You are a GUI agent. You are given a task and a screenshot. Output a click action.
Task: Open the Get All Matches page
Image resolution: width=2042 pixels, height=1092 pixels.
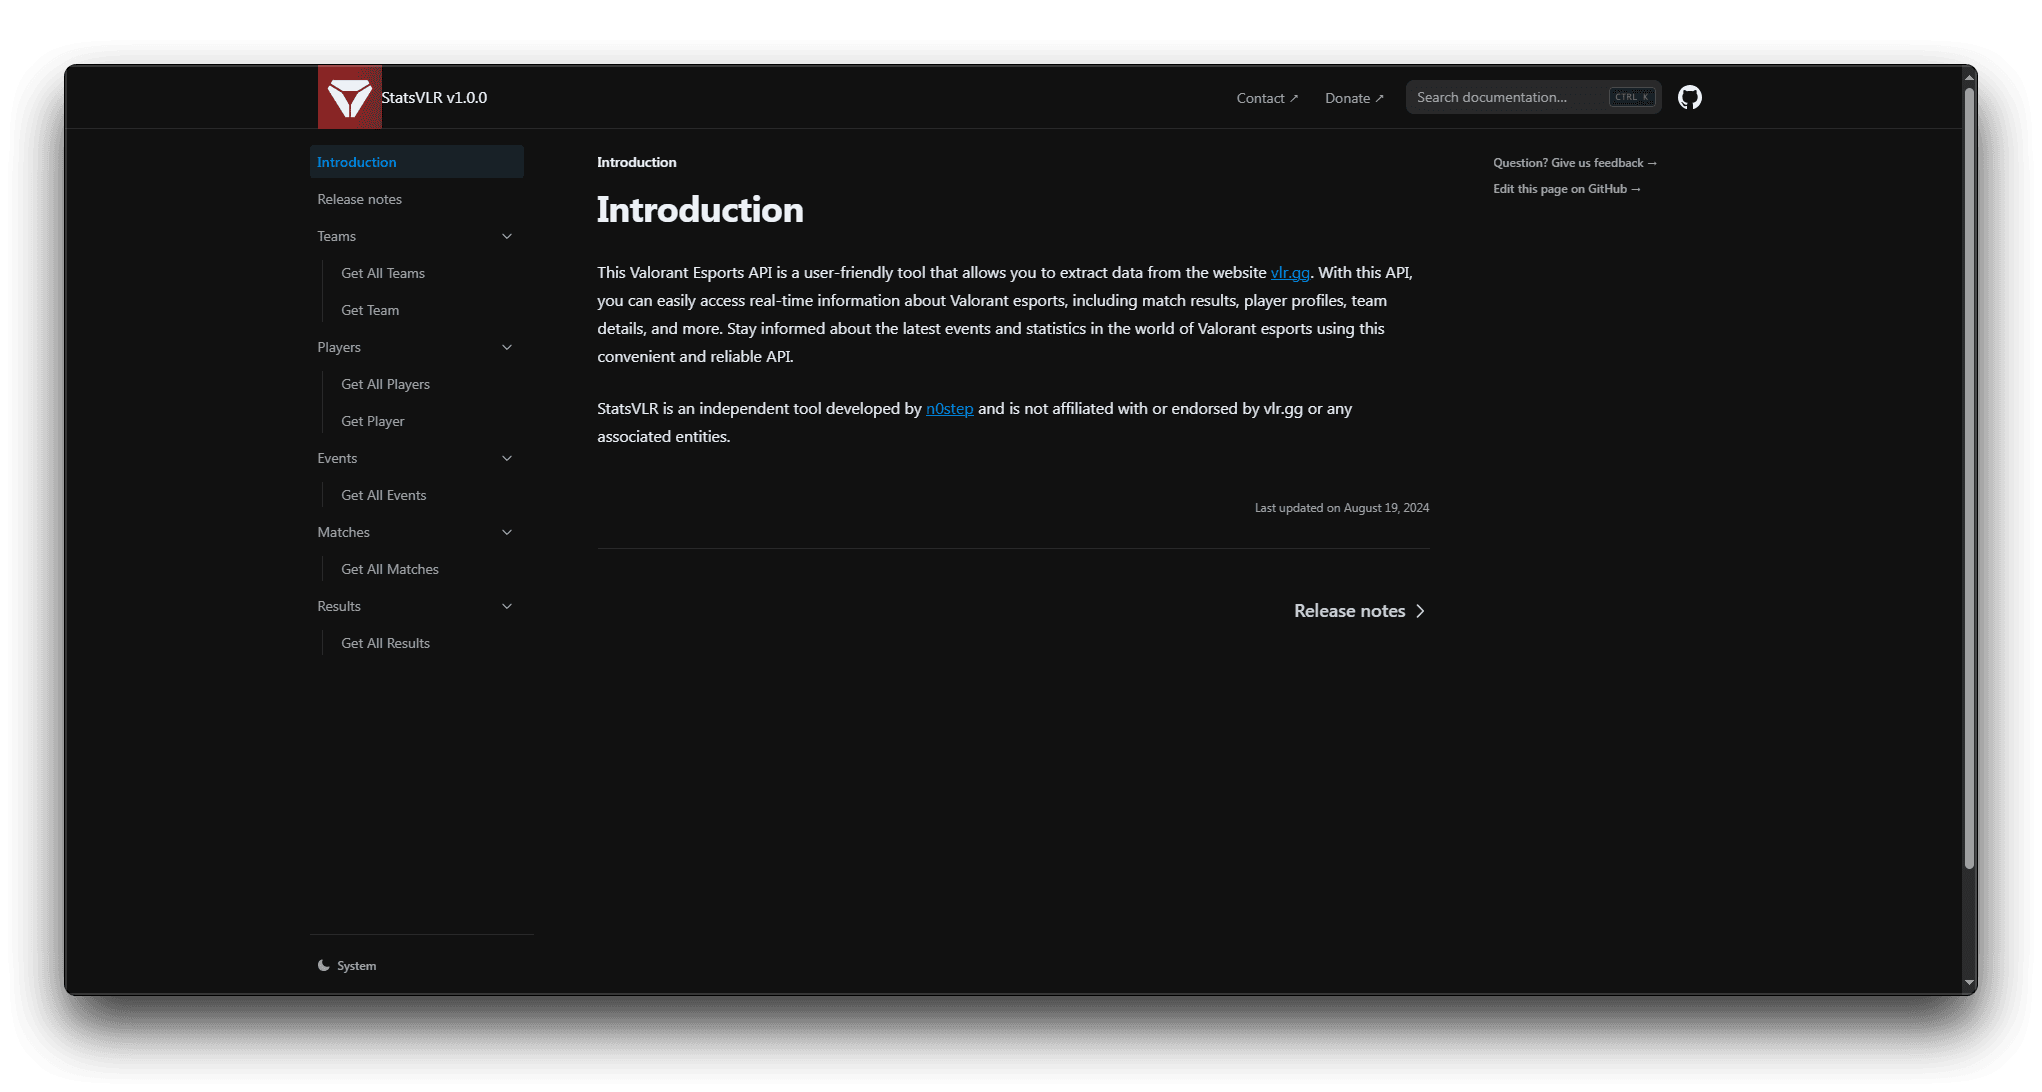click(x=429, y=569)
